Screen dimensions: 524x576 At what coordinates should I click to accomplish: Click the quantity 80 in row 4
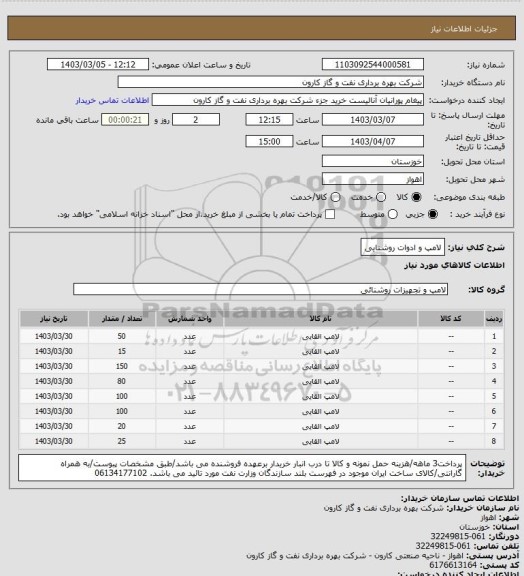[x=122, y=381]
